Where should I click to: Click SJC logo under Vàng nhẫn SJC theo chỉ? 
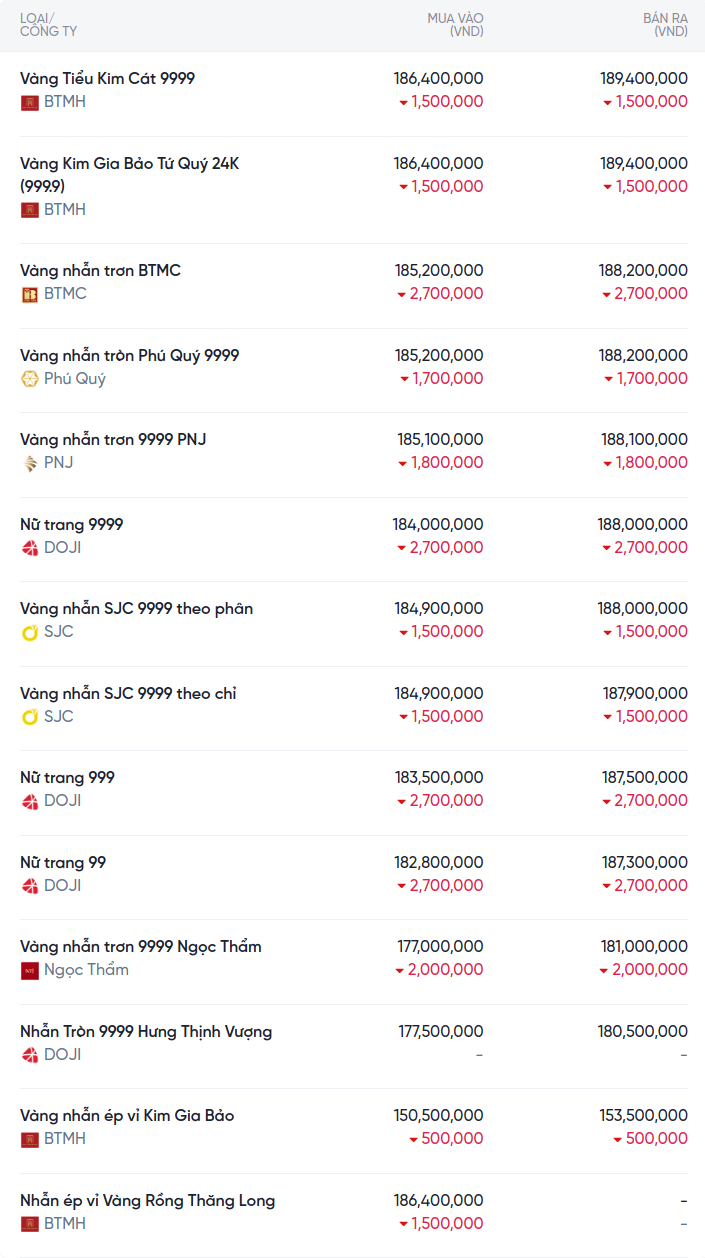30,717
